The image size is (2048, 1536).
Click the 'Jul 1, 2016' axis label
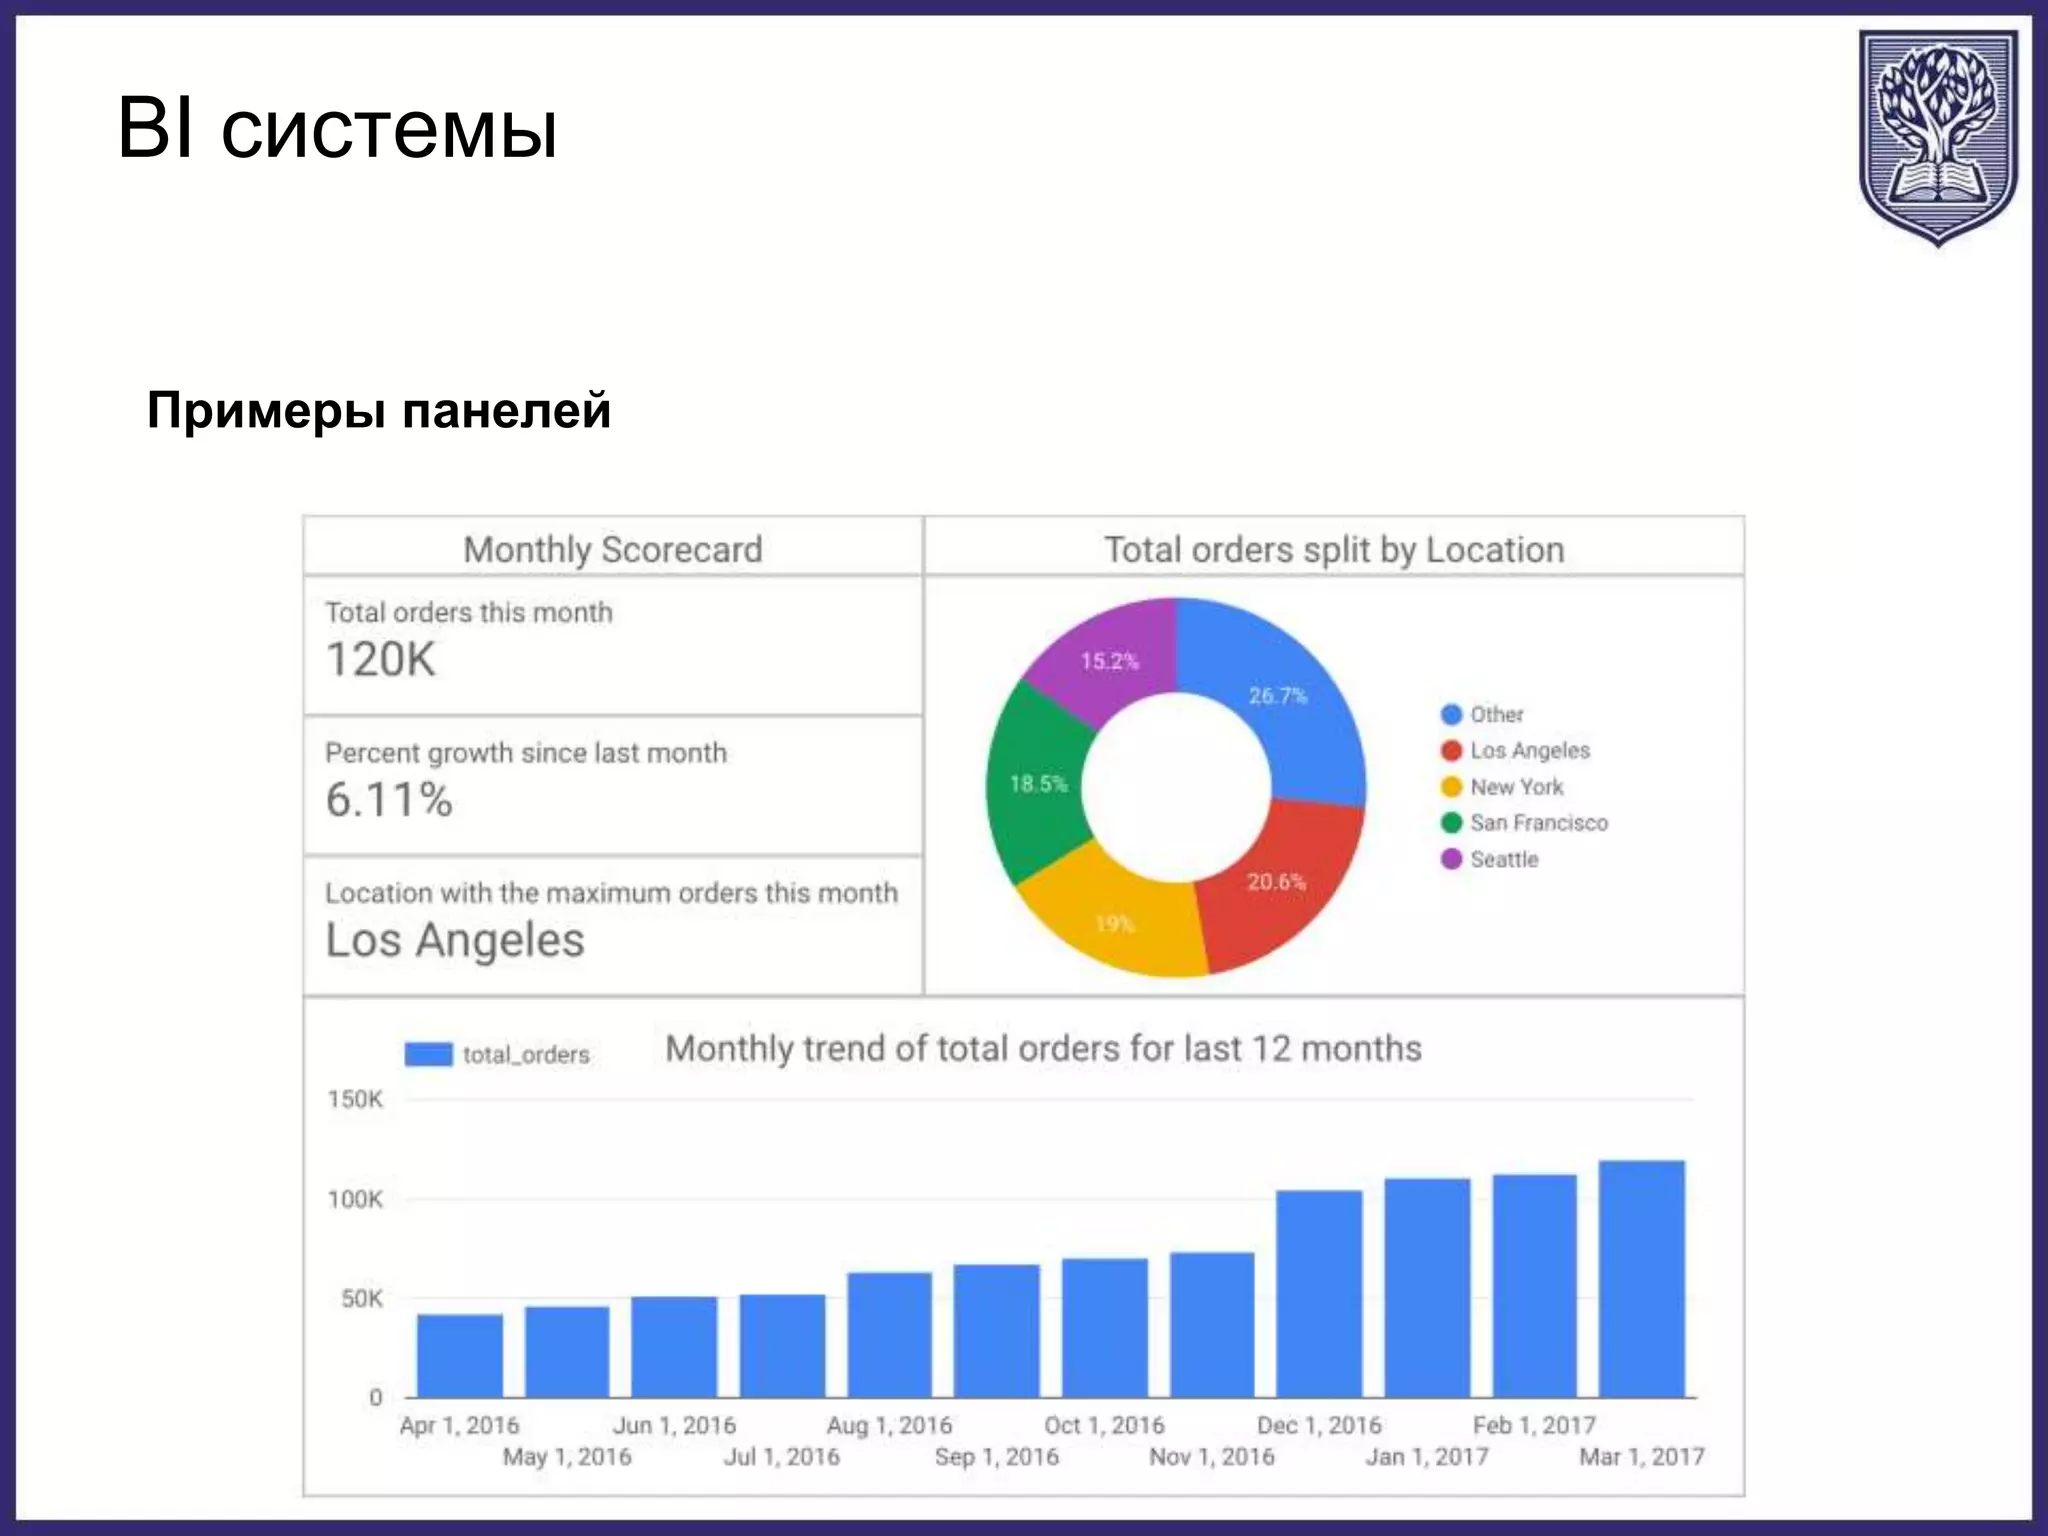[x=782, y=1456]
